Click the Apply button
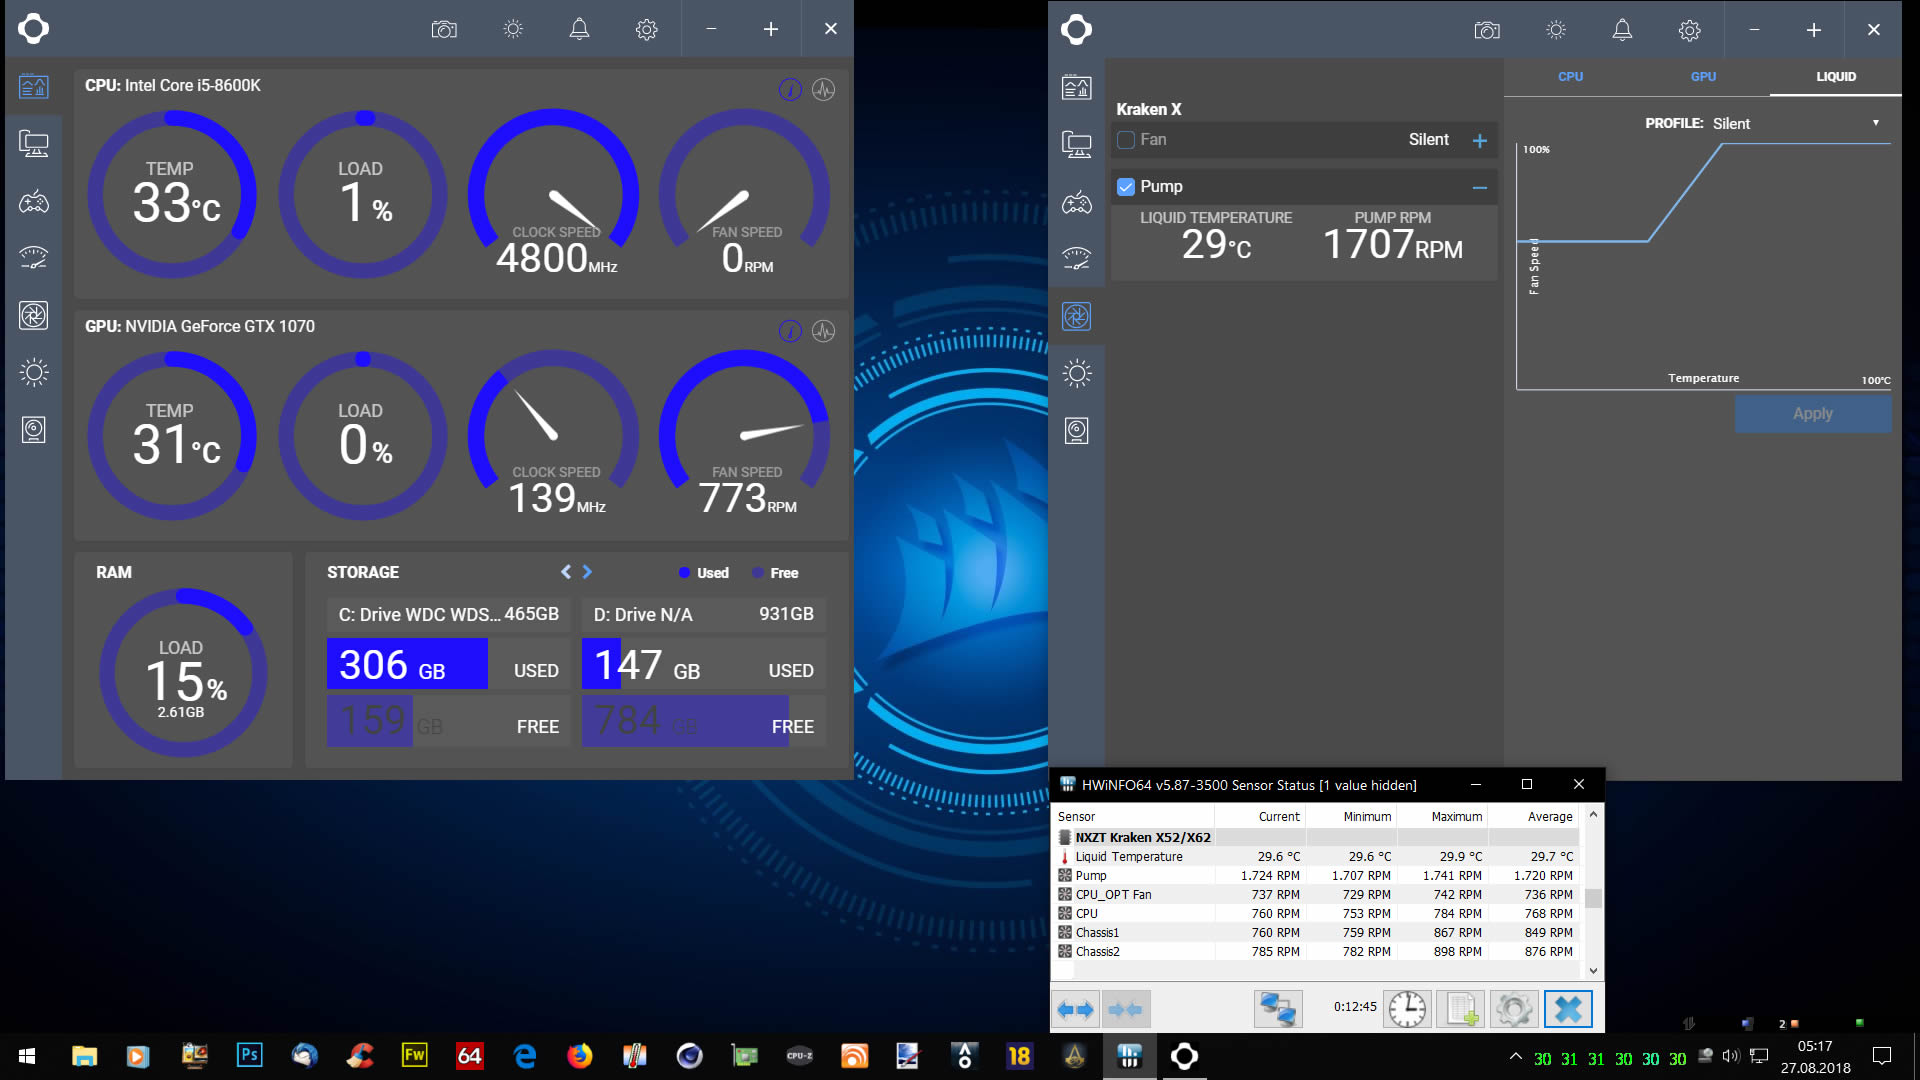This screenshot has width=1920, height=1080. click(1812, 414)
